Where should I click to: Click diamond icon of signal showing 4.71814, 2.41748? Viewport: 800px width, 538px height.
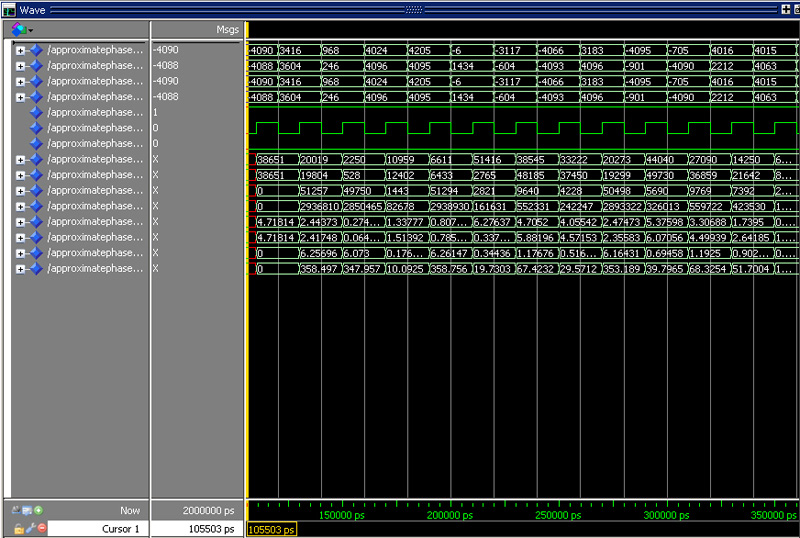[36, 237]
